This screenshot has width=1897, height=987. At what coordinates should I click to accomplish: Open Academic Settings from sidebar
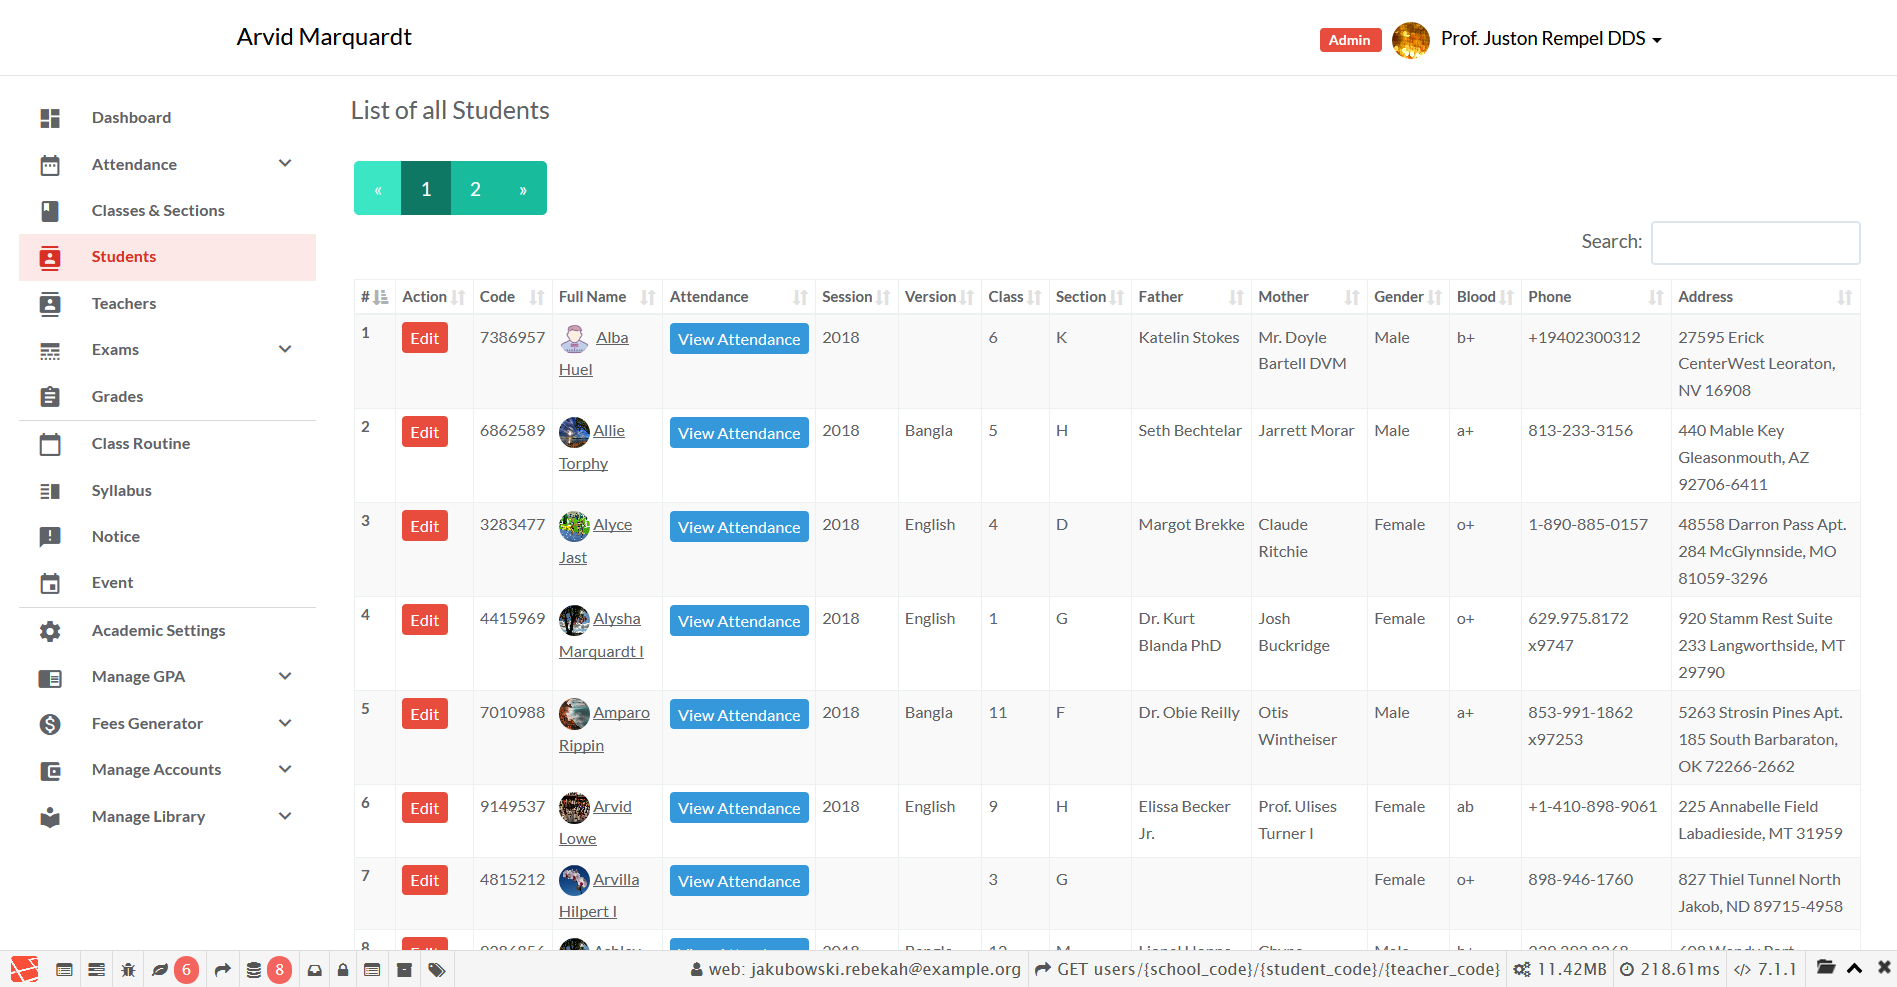[158, 631]
